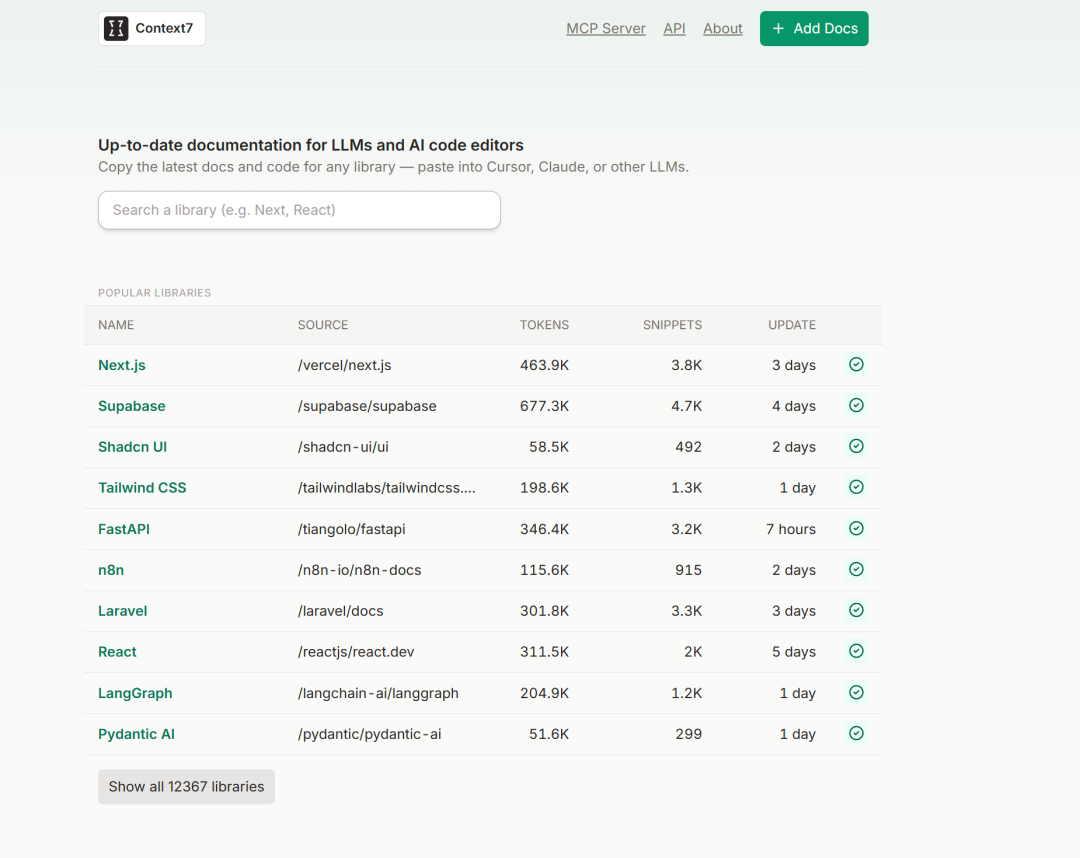This screenshot has height=858, width=1080.
Task: Click the FastAPI row's green check icon
Action: [856, 529]
